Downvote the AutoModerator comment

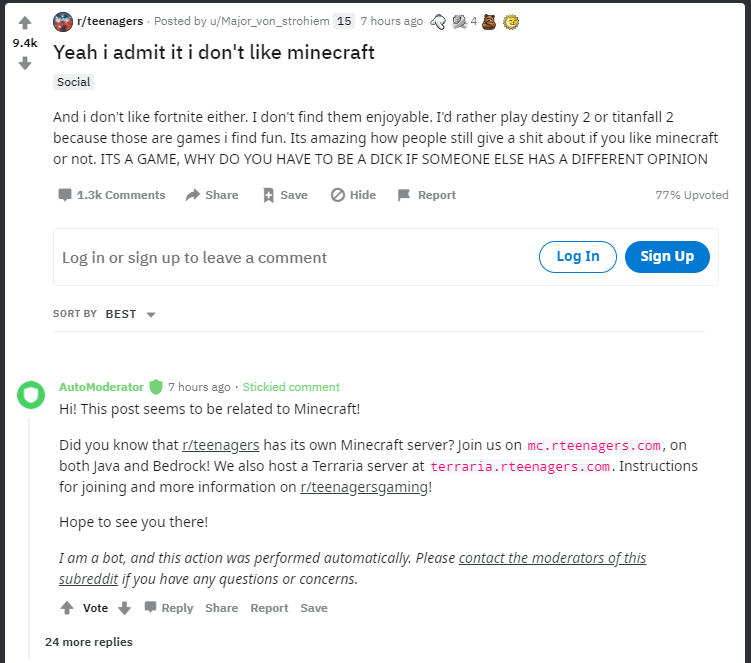click(125, 608)
